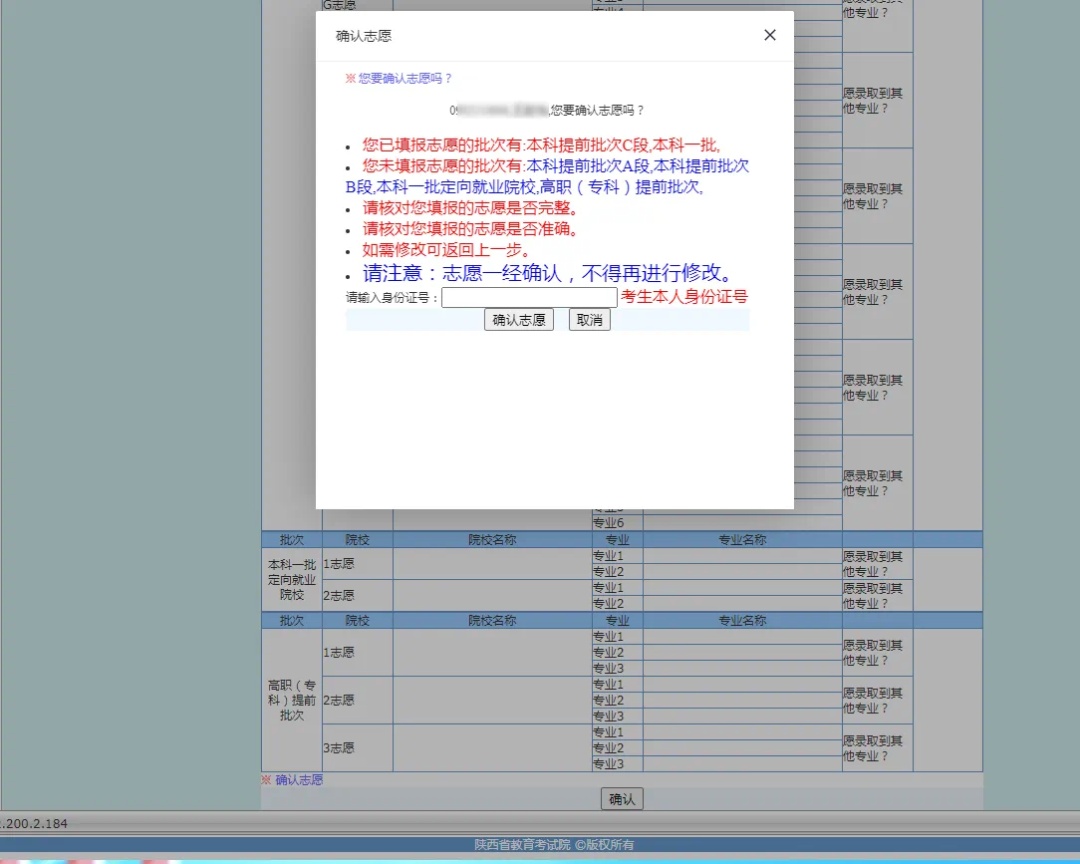Click the 院校名称 field of 定向就业 1志愿
1080x864 pixels.
(x=493, y=563)
